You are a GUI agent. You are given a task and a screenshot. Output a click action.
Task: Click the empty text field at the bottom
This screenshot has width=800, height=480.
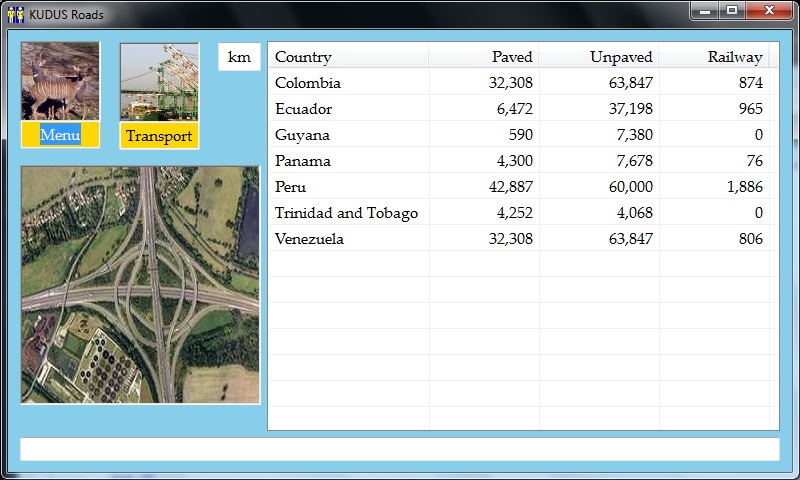pos(399,449)
